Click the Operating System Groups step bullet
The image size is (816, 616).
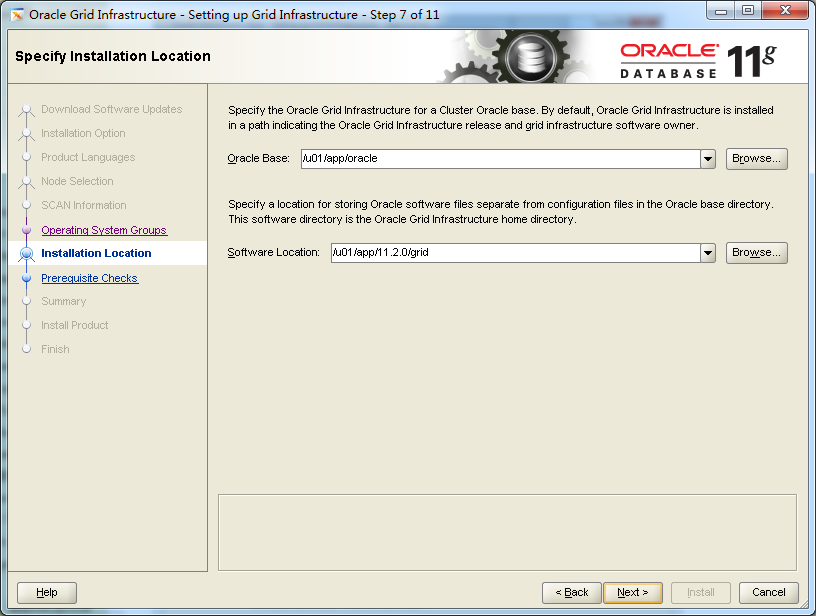tap(27, 230)
